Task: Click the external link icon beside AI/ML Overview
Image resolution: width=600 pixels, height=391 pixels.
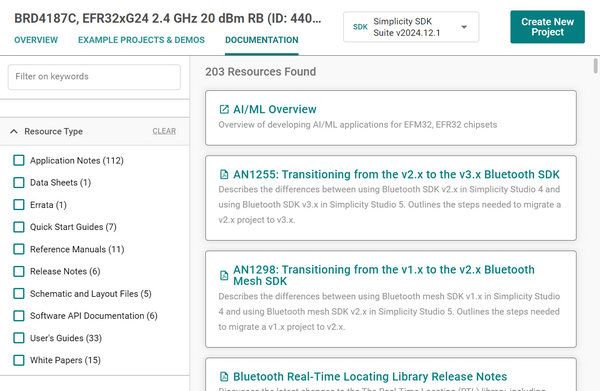Action: pos(224,109)
